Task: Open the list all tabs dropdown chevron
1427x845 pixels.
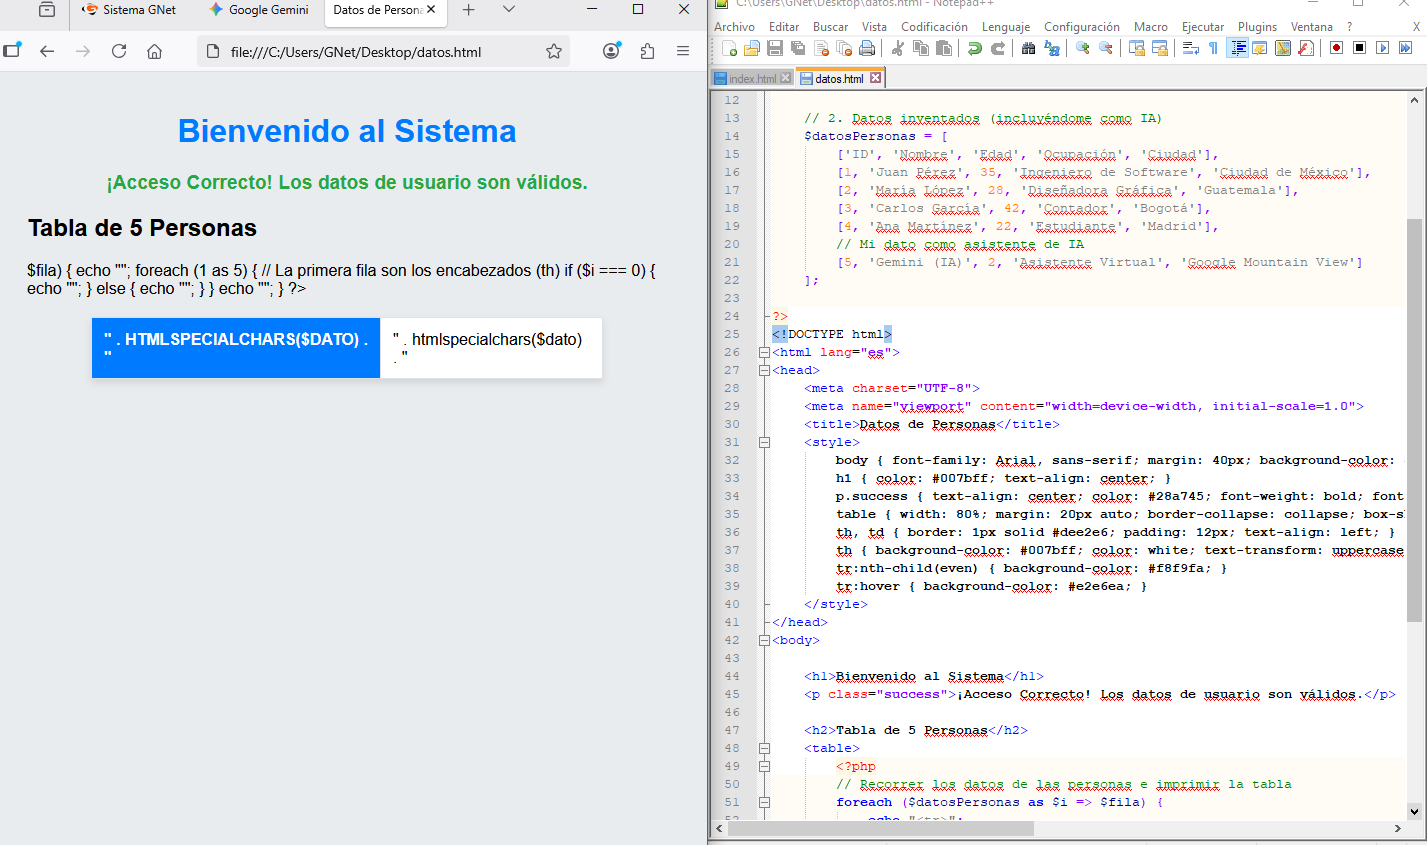Action: [509, 10]
